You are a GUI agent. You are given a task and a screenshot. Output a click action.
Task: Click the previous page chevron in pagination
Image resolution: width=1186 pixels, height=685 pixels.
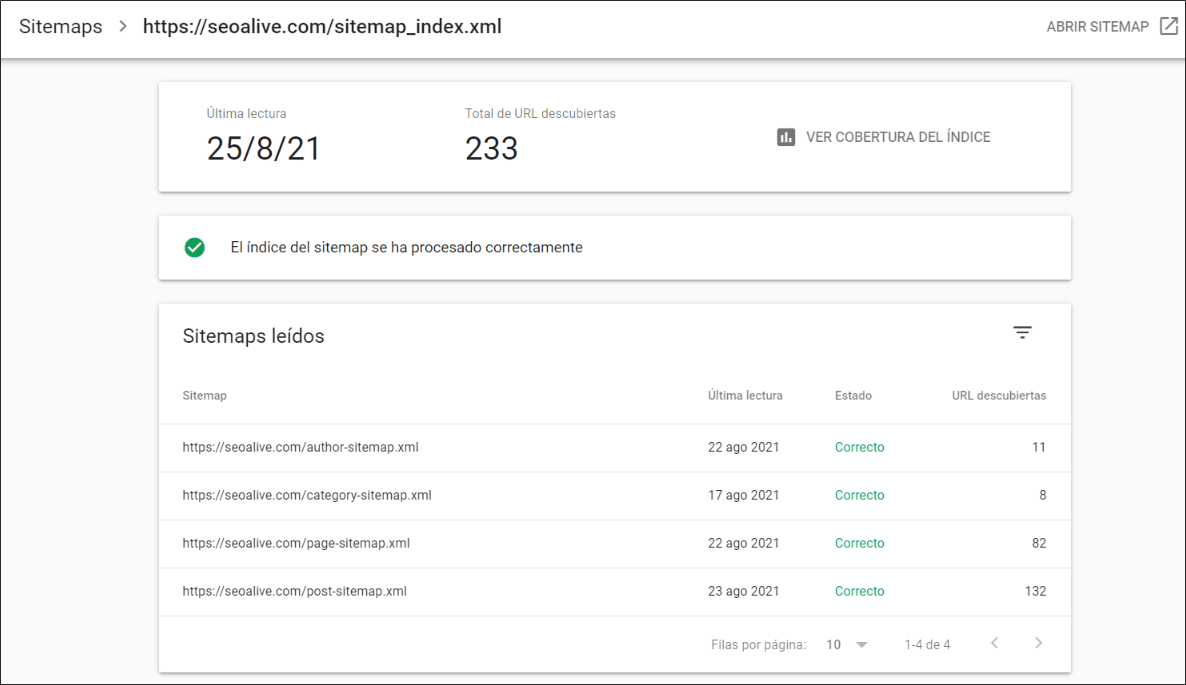pyautogui.click(x=994, y=644)
